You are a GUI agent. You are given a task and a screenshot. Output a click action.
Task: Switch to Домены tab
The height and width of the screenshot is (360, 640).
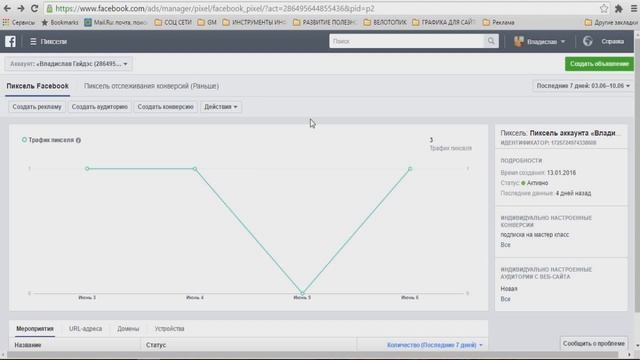tap(128, 329)
